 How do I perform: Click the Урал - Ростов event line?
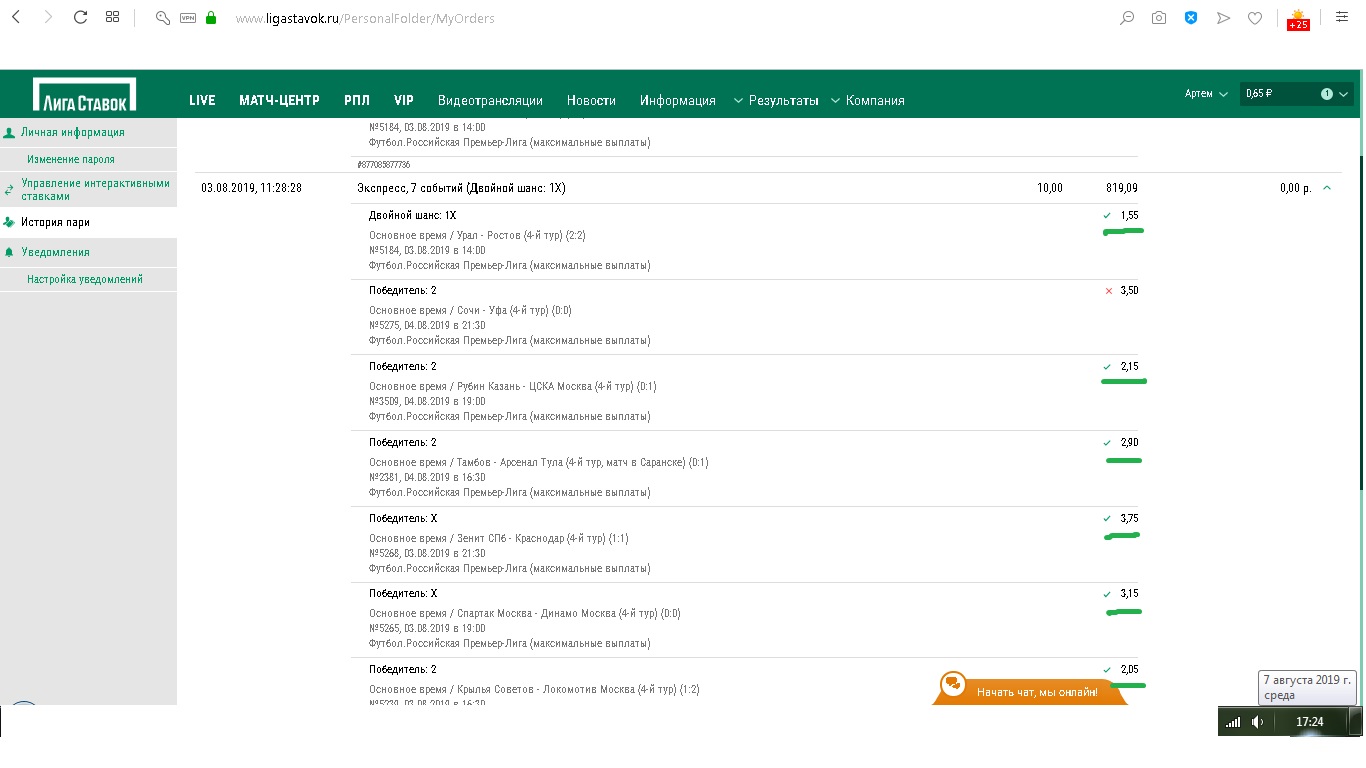click(477, 235)
